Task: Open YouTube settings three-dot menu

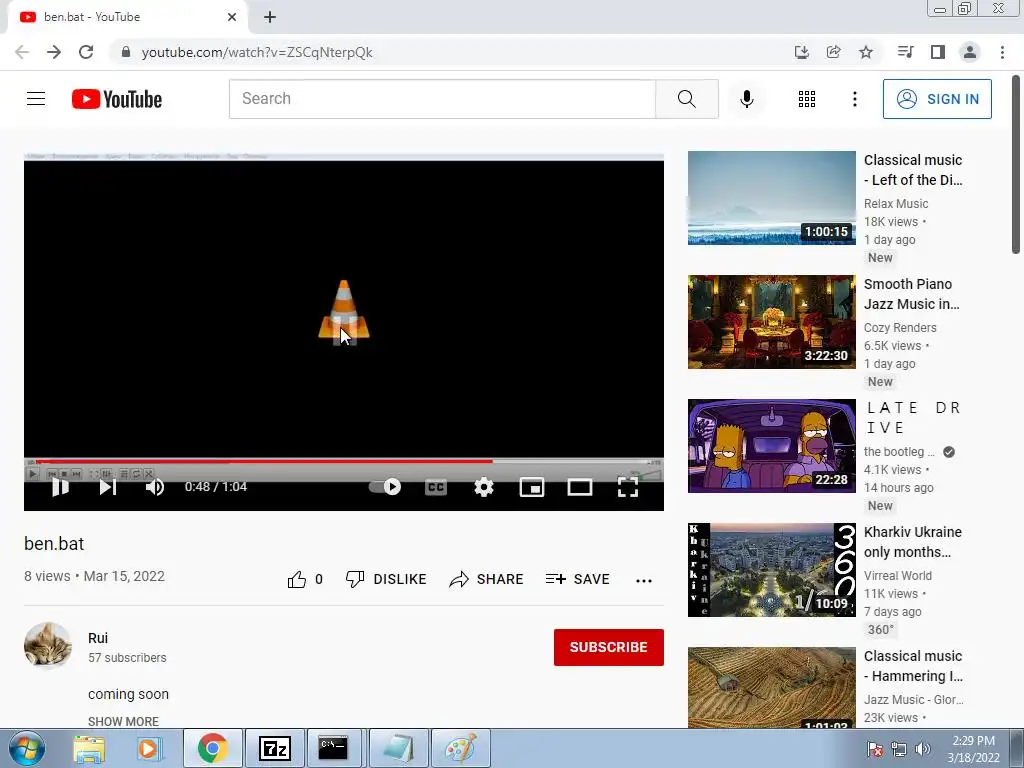Action: click(854, 99)
